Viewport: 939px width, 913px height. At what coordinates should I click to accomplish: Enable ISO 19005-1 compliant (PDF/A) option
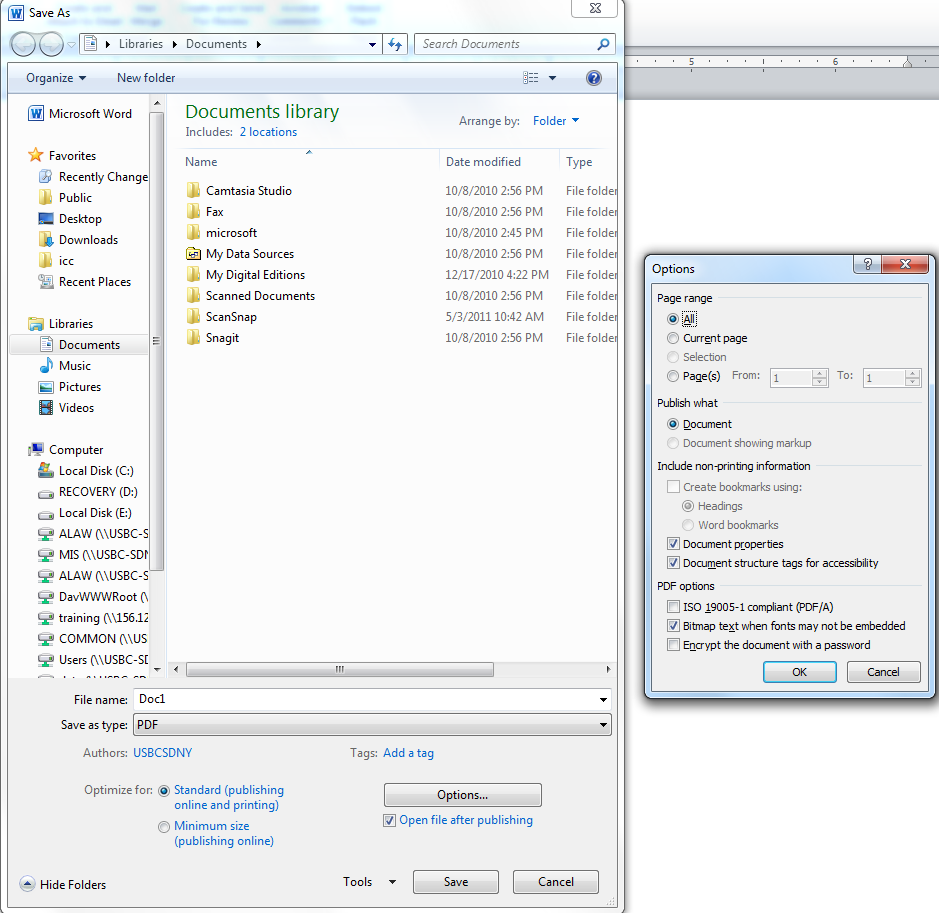click(x=673, y=607)
